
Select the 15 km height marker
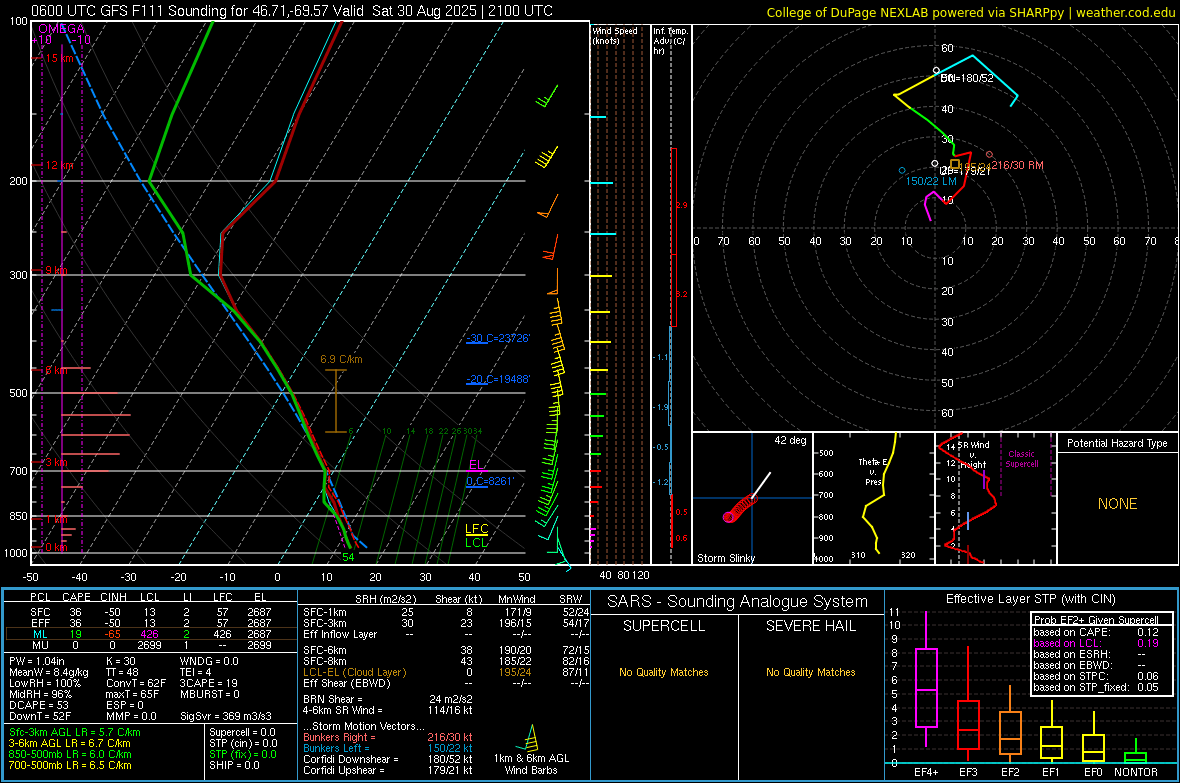[60, 58]
